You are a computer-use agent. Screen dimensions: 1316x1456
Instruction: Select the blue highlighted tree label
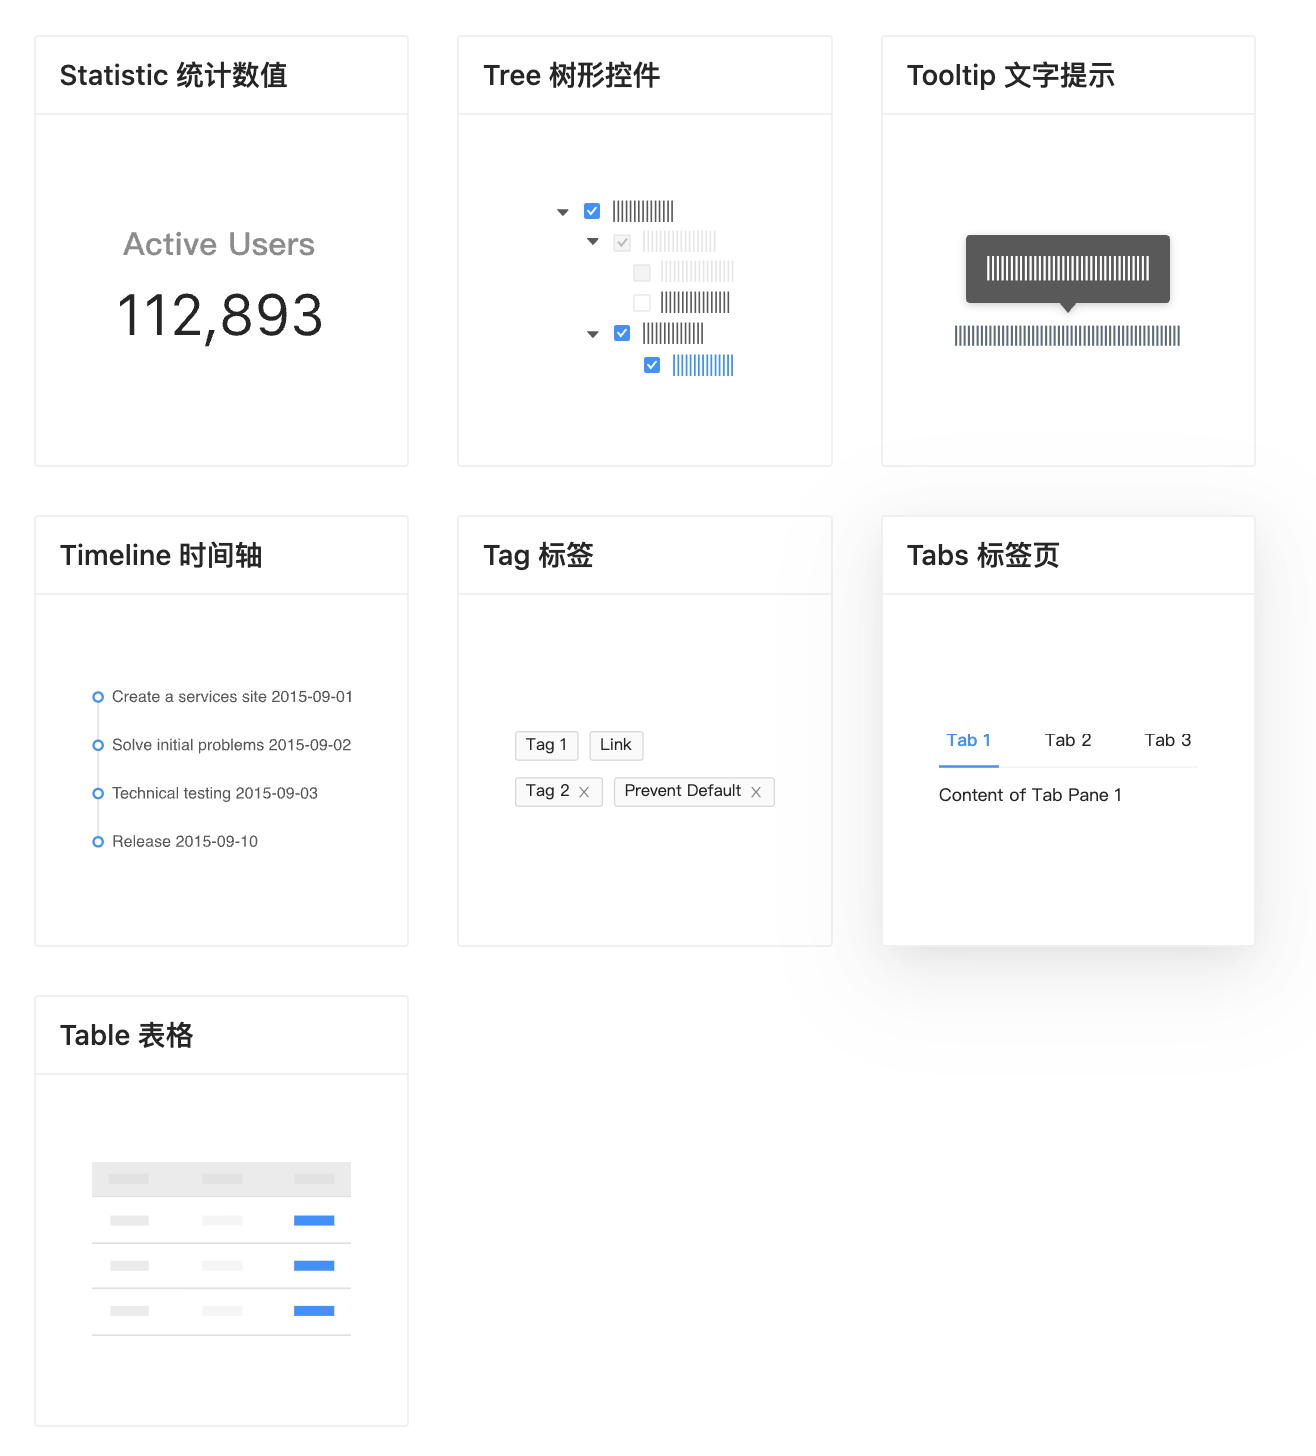pos(703,365)
